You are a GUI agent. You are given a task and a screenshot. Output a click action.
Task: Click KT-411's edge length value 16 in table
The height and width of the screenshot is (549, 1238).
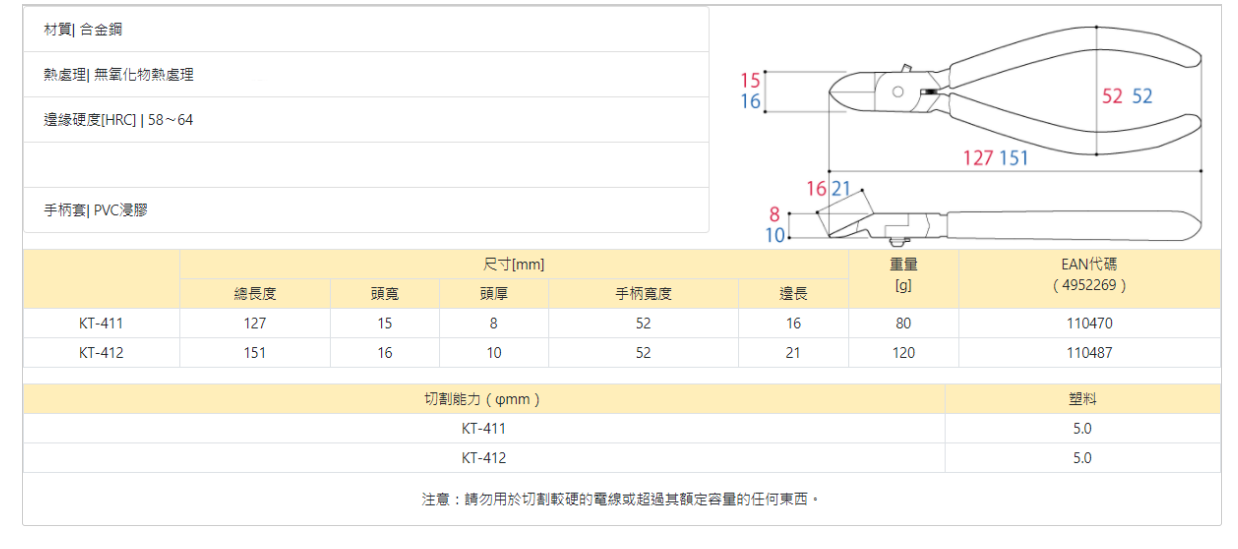[793, 323]
